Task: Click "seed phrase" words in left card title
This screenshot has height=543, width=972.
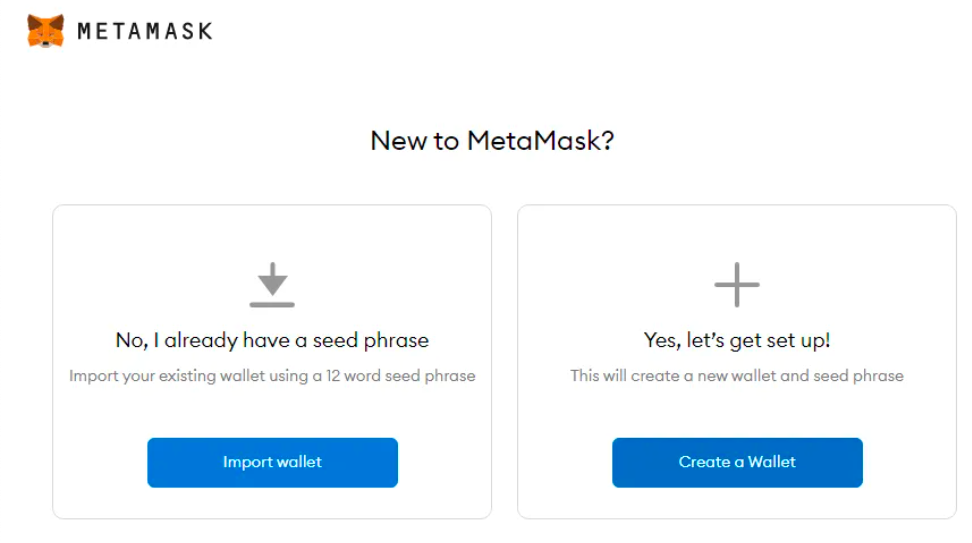Action: [370, 340]
